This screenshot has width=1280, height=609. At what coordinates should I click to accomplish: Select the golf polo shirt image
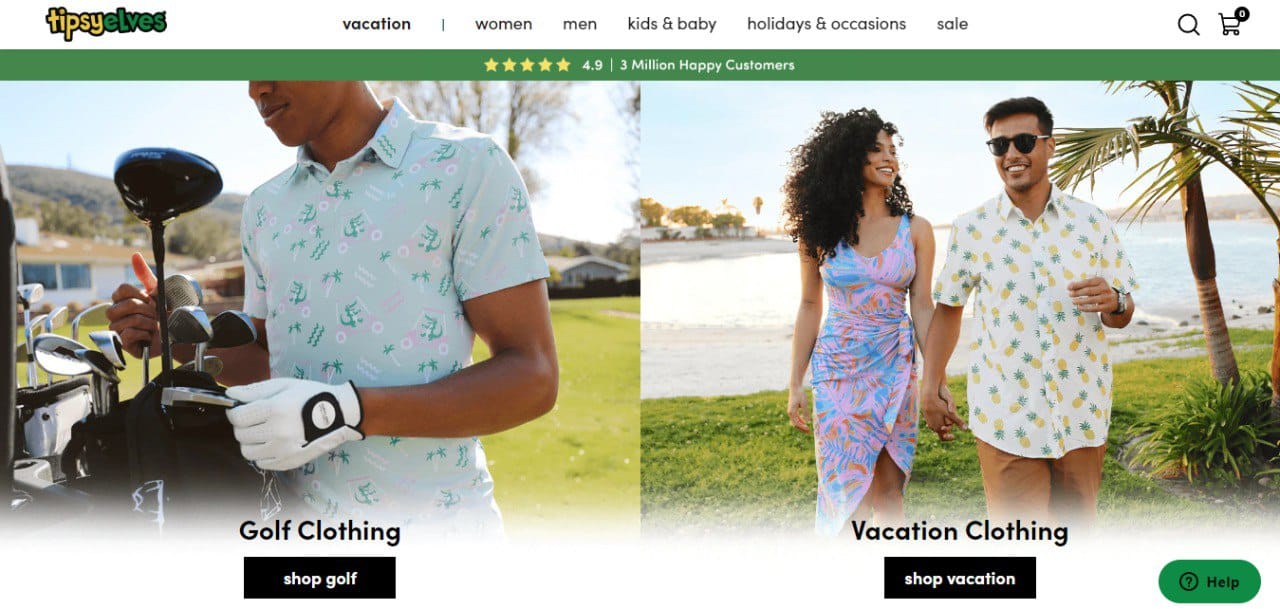point(320,300)
